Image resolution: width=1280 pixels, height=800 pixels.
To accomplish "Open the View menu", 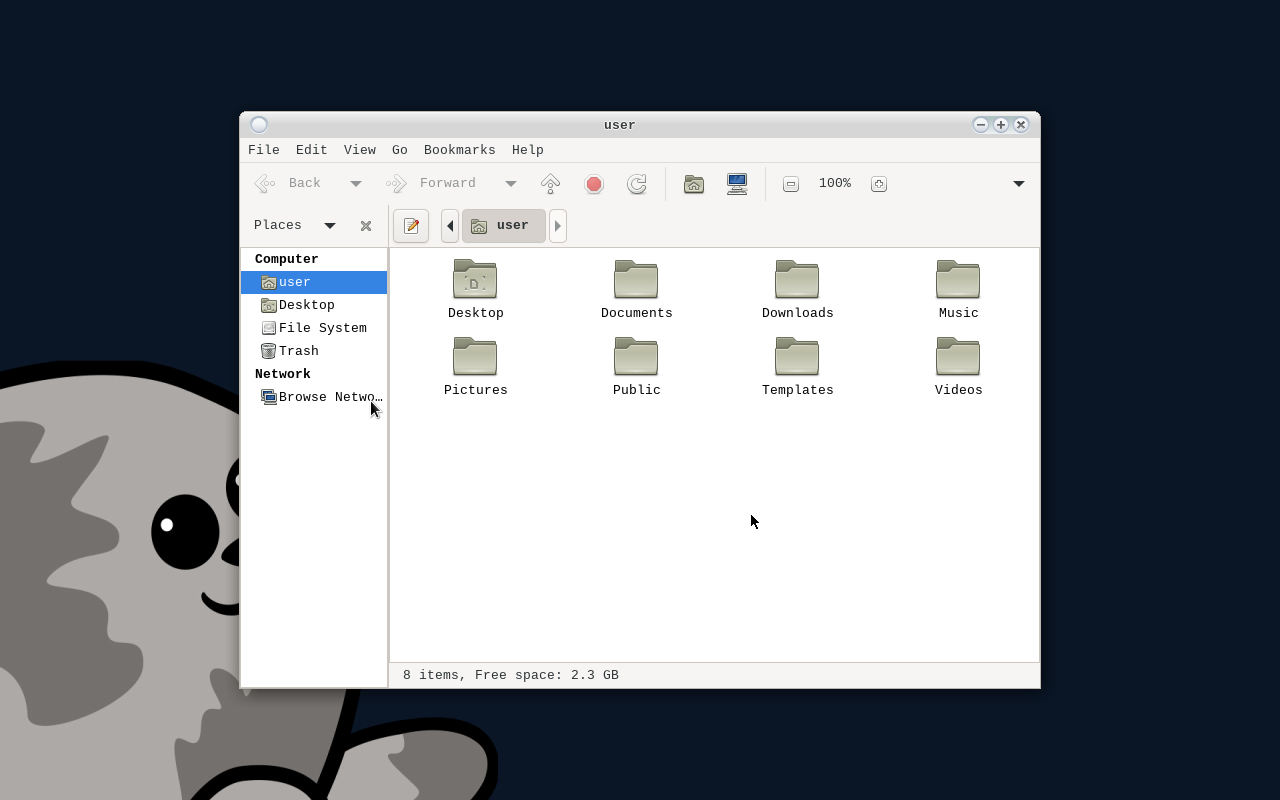I will (x=360, y=150).
